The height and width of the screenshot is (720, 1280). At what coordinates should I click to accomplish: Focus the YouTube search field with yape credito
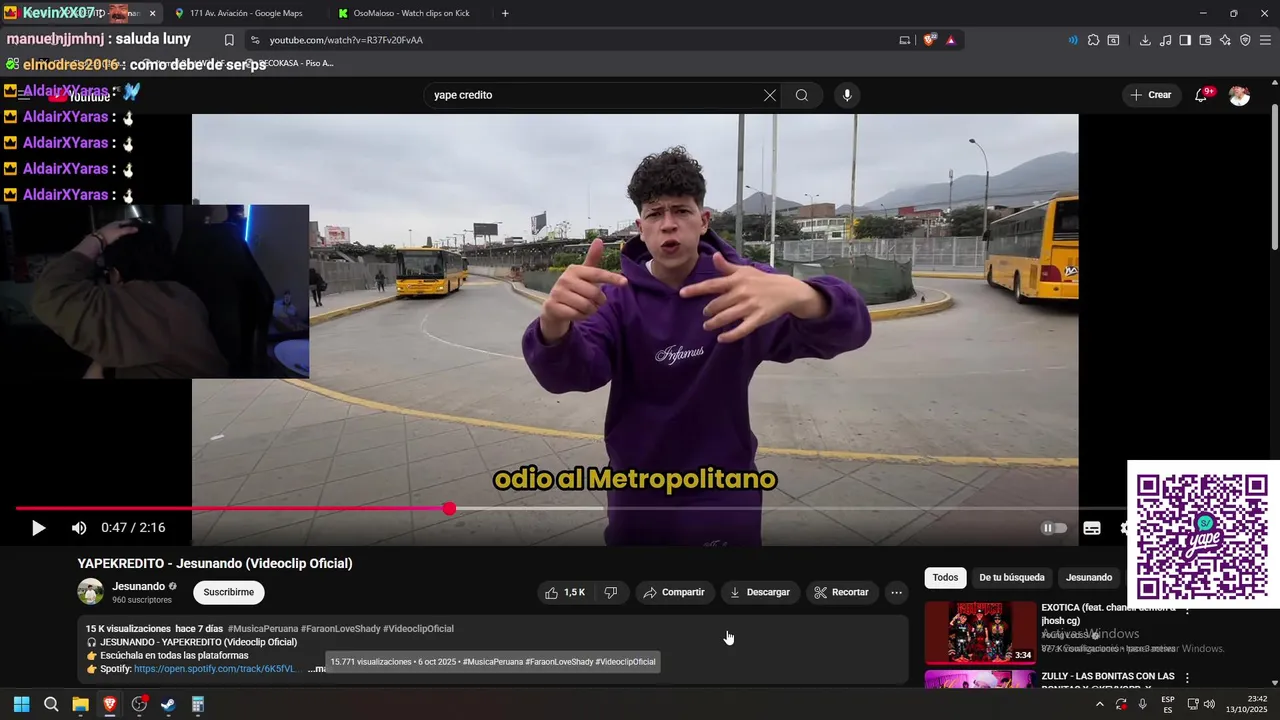point(594,95)
